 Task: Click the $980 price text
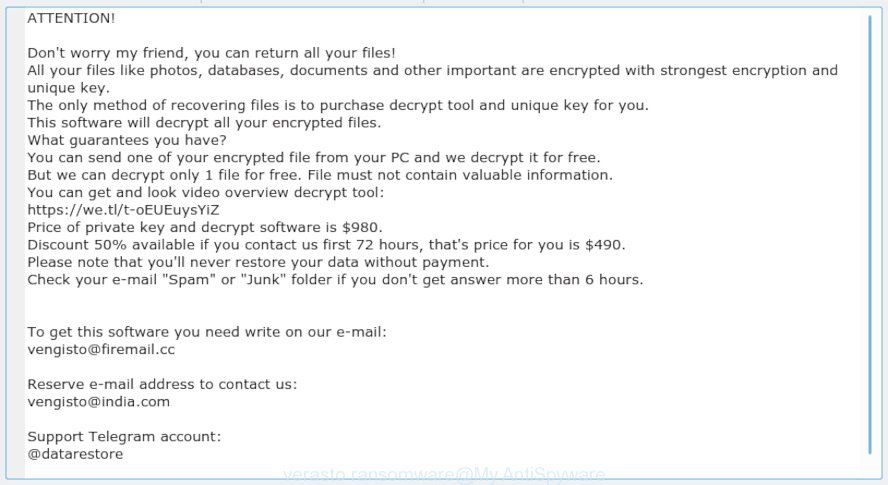point(362,228)
